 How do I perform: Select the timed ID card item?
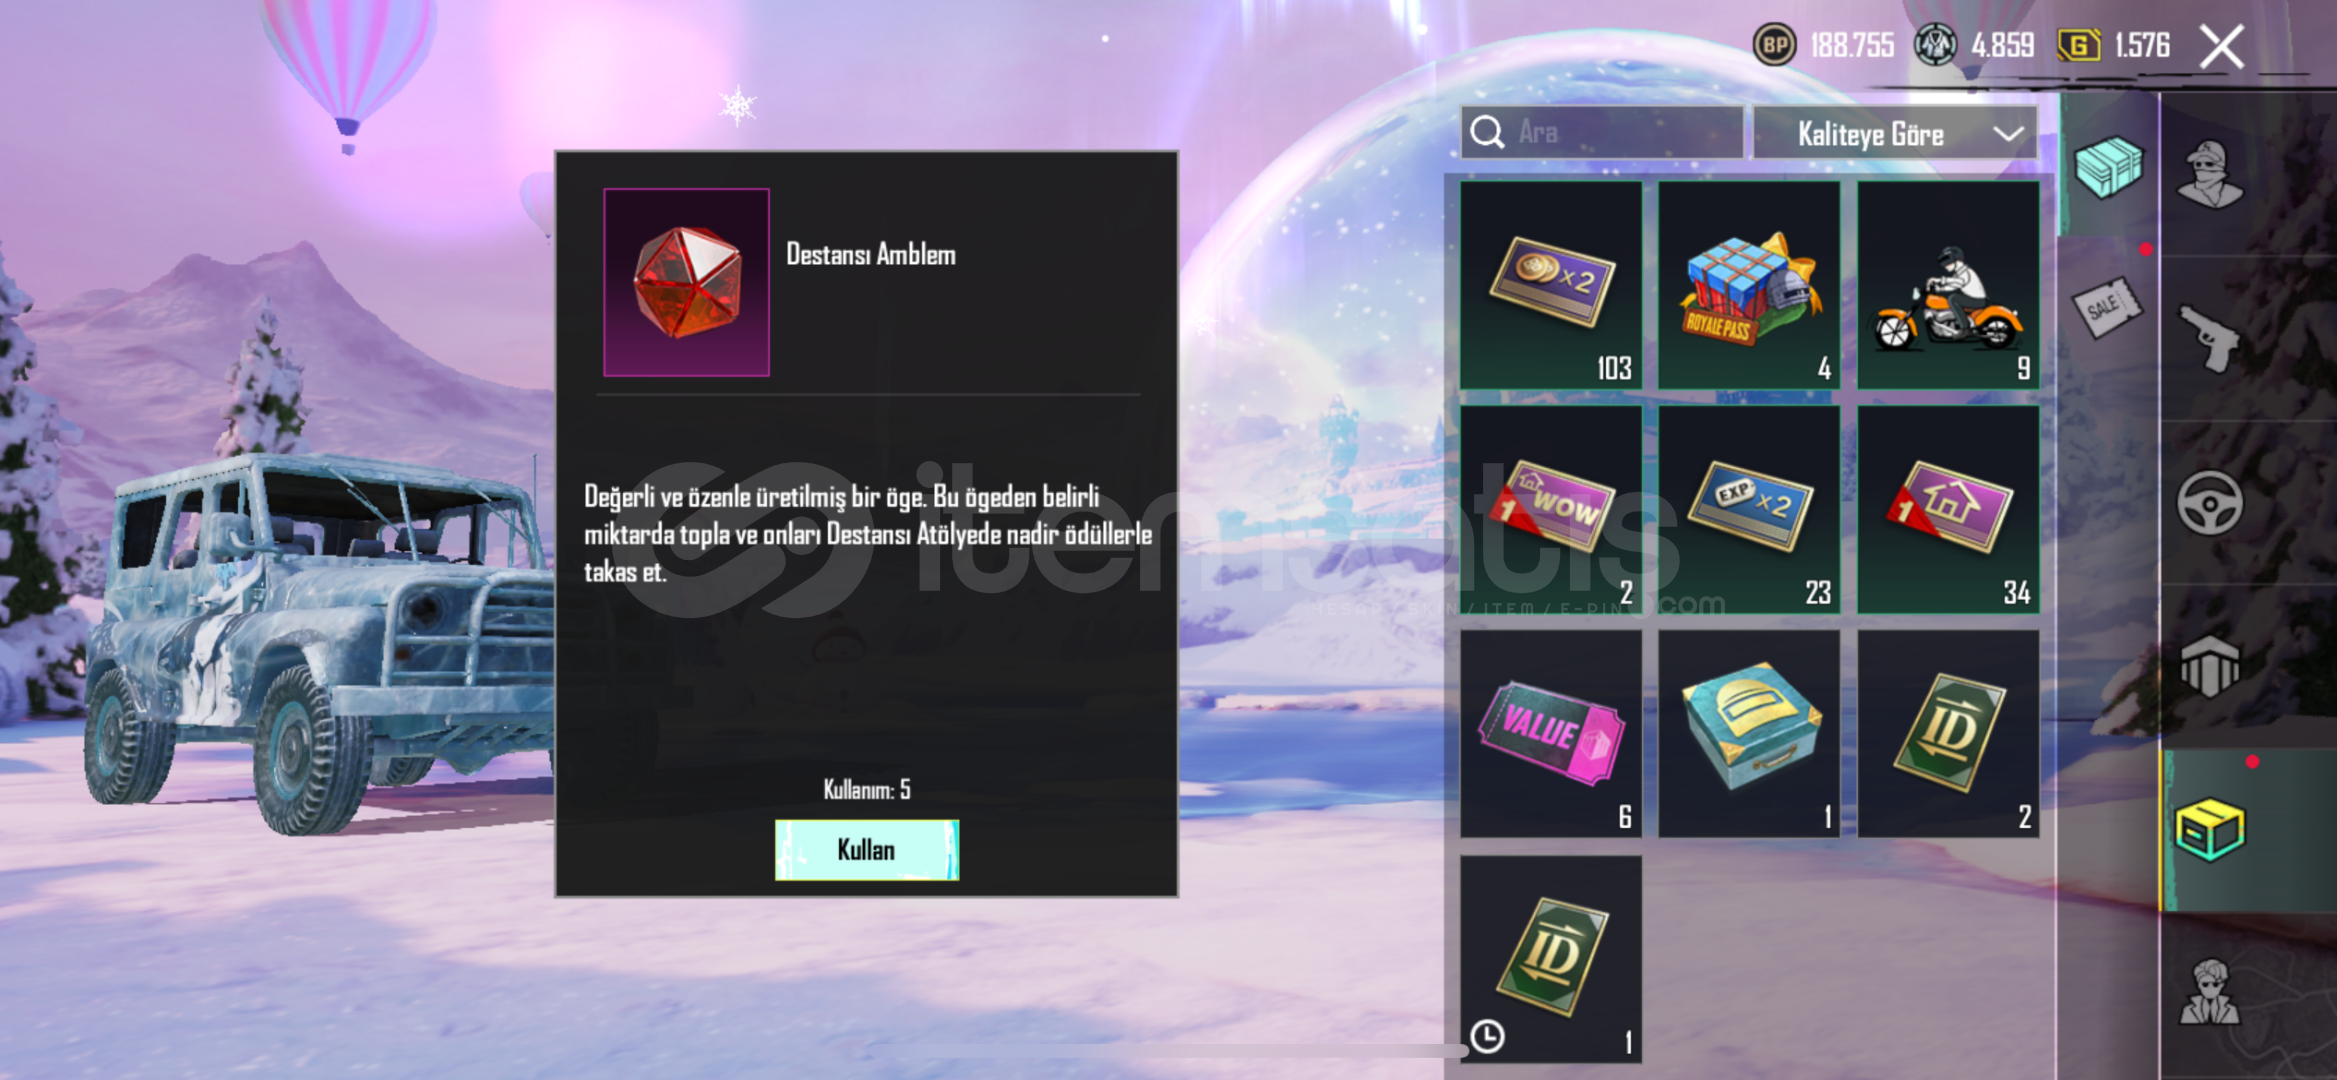click(x=1550, y=958)
